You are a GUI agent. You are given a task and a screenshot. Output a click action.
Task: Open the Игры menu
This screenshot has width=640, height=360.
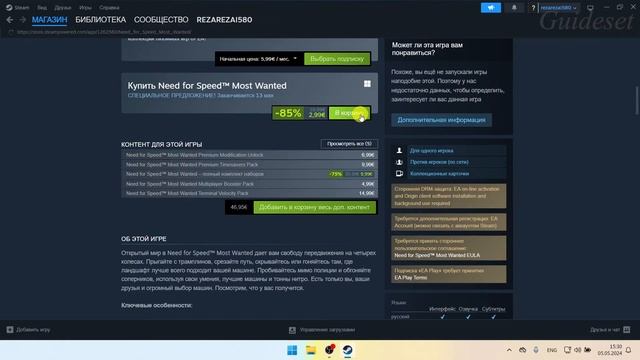point(85,7)
